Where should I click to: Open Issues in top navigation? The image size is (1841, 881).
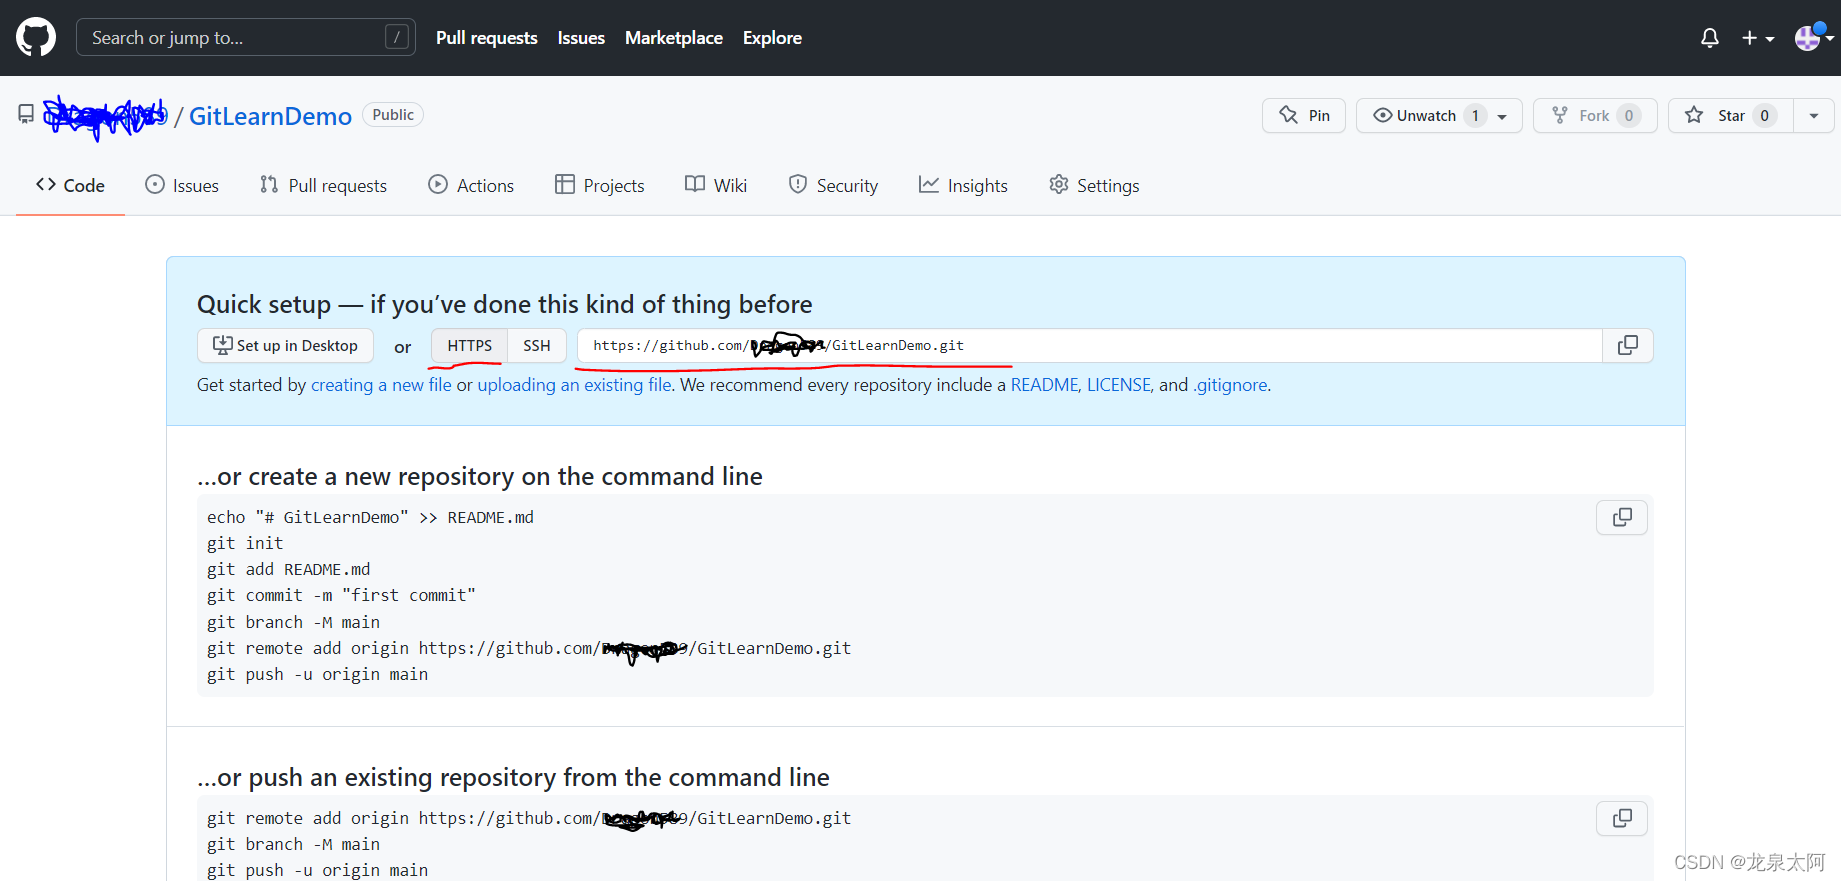pyautogui.click(x=581, y=38)
